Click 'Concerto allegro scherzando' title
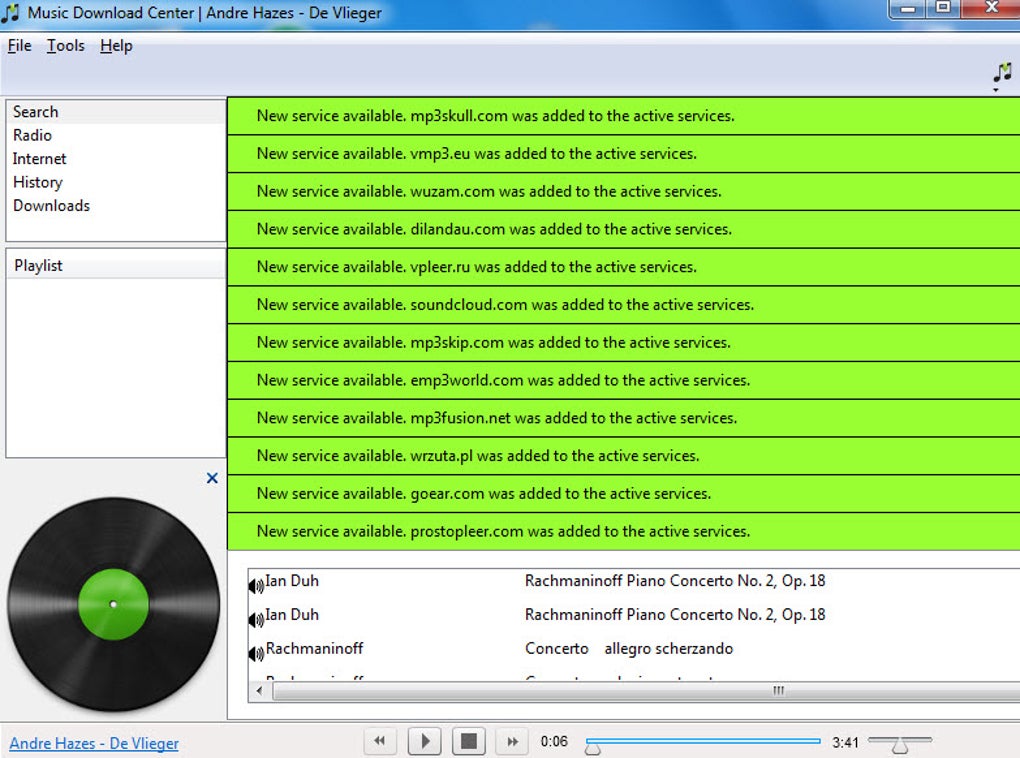This screenshot has height=758, width=1020. point(628,649)
